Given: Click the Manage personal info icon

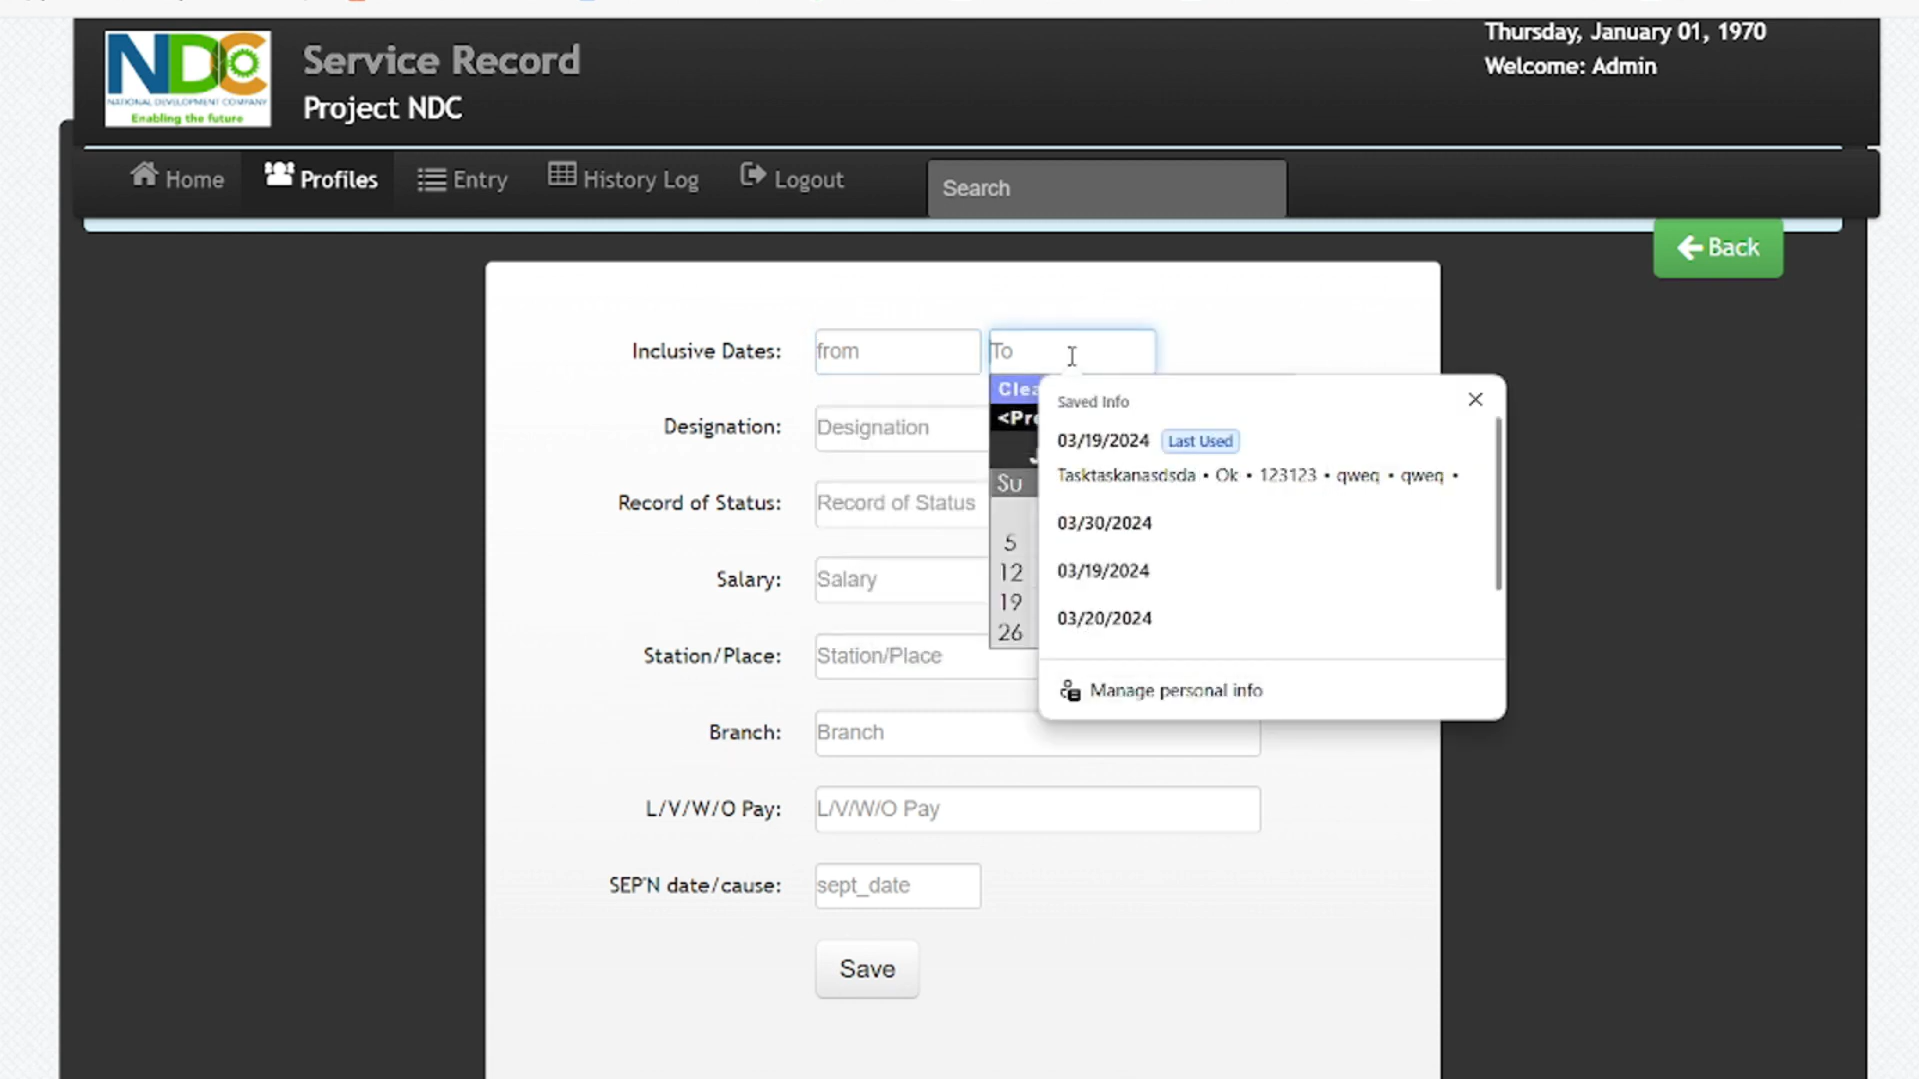Looking at the screenshot, I should pyautogui.click(x=1069, y=691).
